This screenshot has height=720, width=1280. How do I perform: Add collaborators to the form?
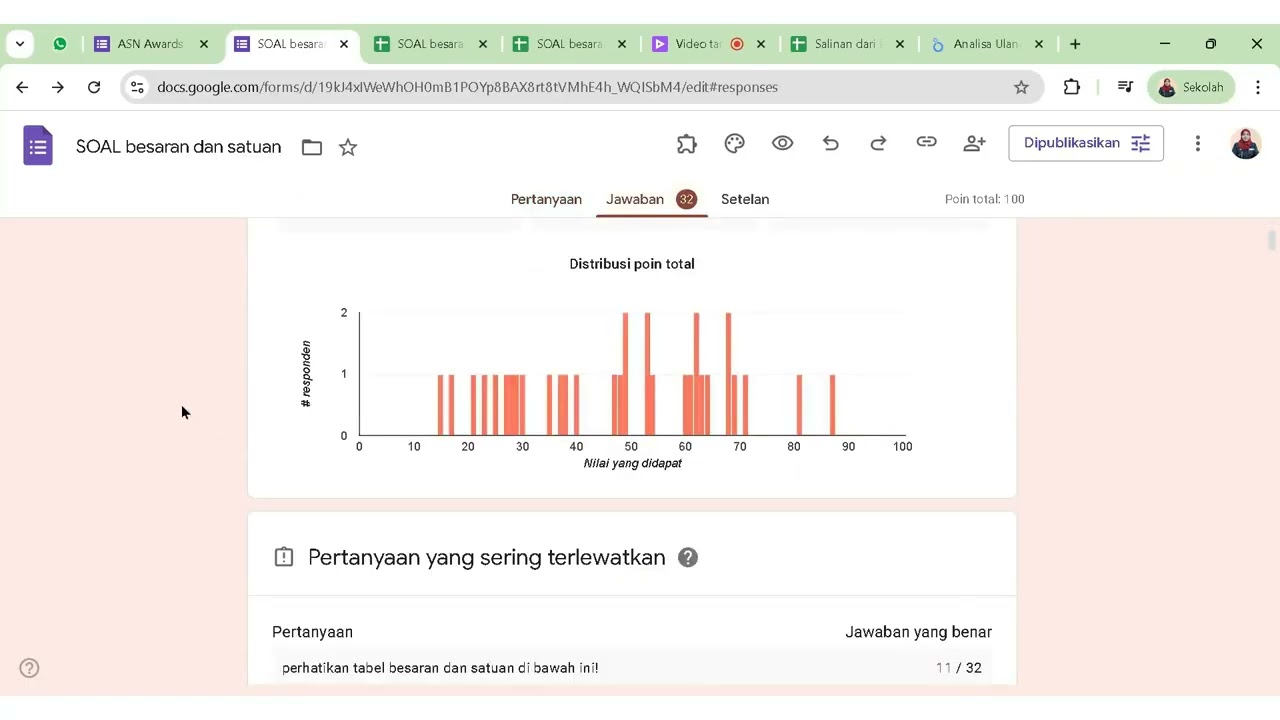coord(974,143)
